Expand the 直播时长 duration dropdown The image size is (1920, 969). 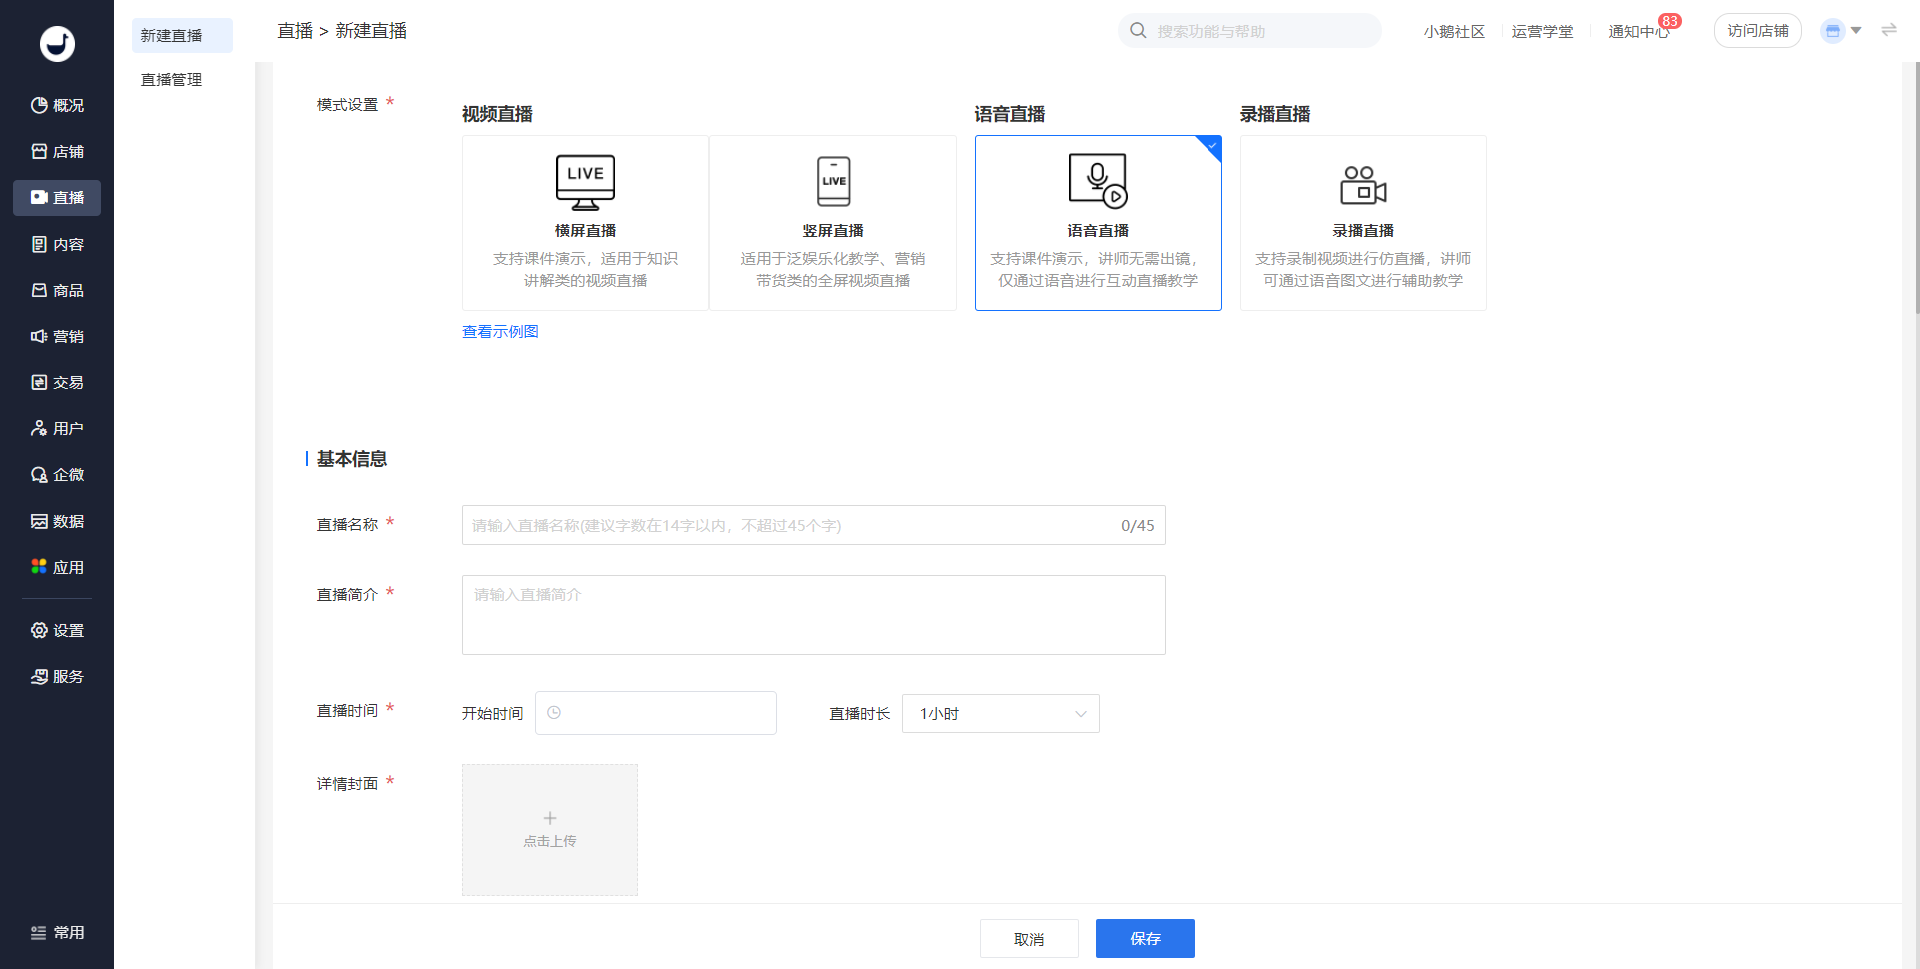[1000, 714]
